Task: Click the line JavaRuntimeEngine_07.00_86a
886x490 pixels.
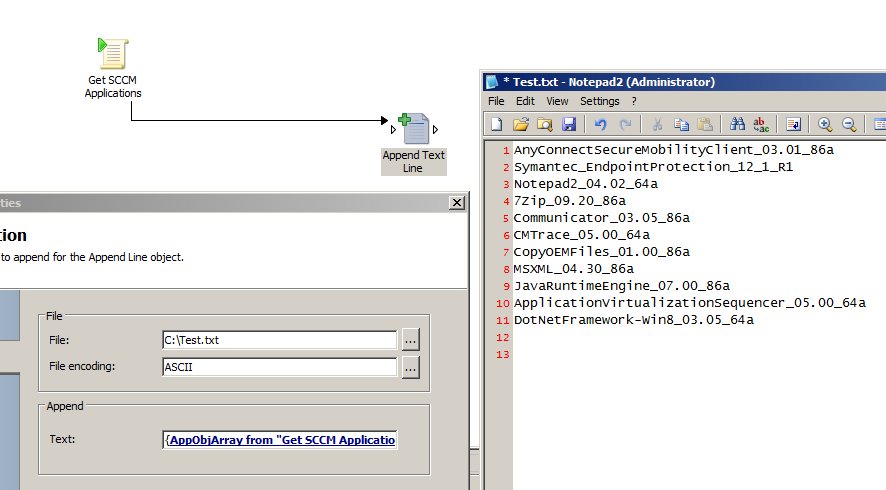Action: (622, 285)
